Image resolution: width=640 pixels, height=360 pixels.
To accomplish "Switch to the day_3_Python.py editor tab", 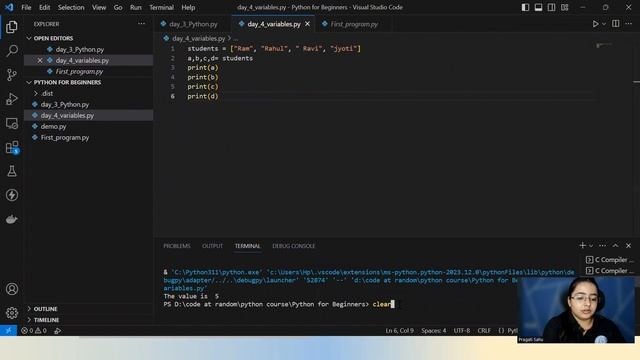I will tap(193, 24).
